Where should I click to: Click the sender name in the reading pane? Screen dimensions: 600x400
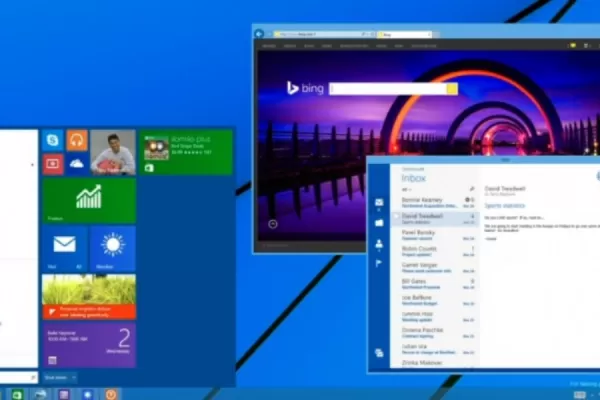505,188
